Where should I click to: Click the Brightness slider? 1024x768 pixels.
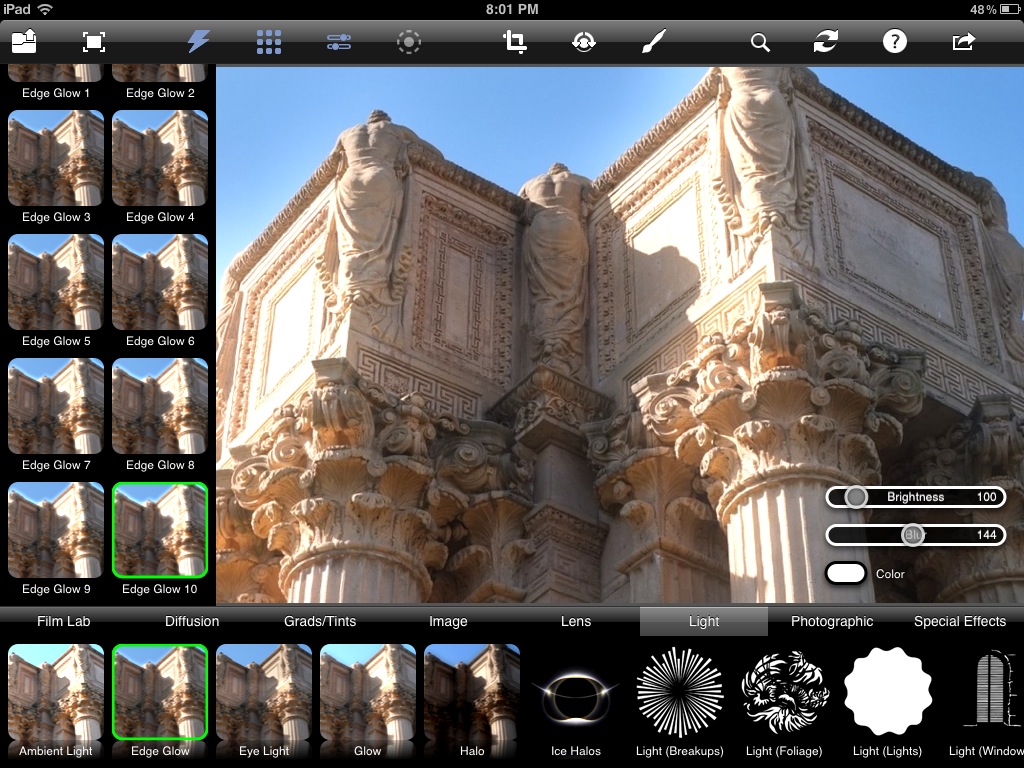(915, 497)
